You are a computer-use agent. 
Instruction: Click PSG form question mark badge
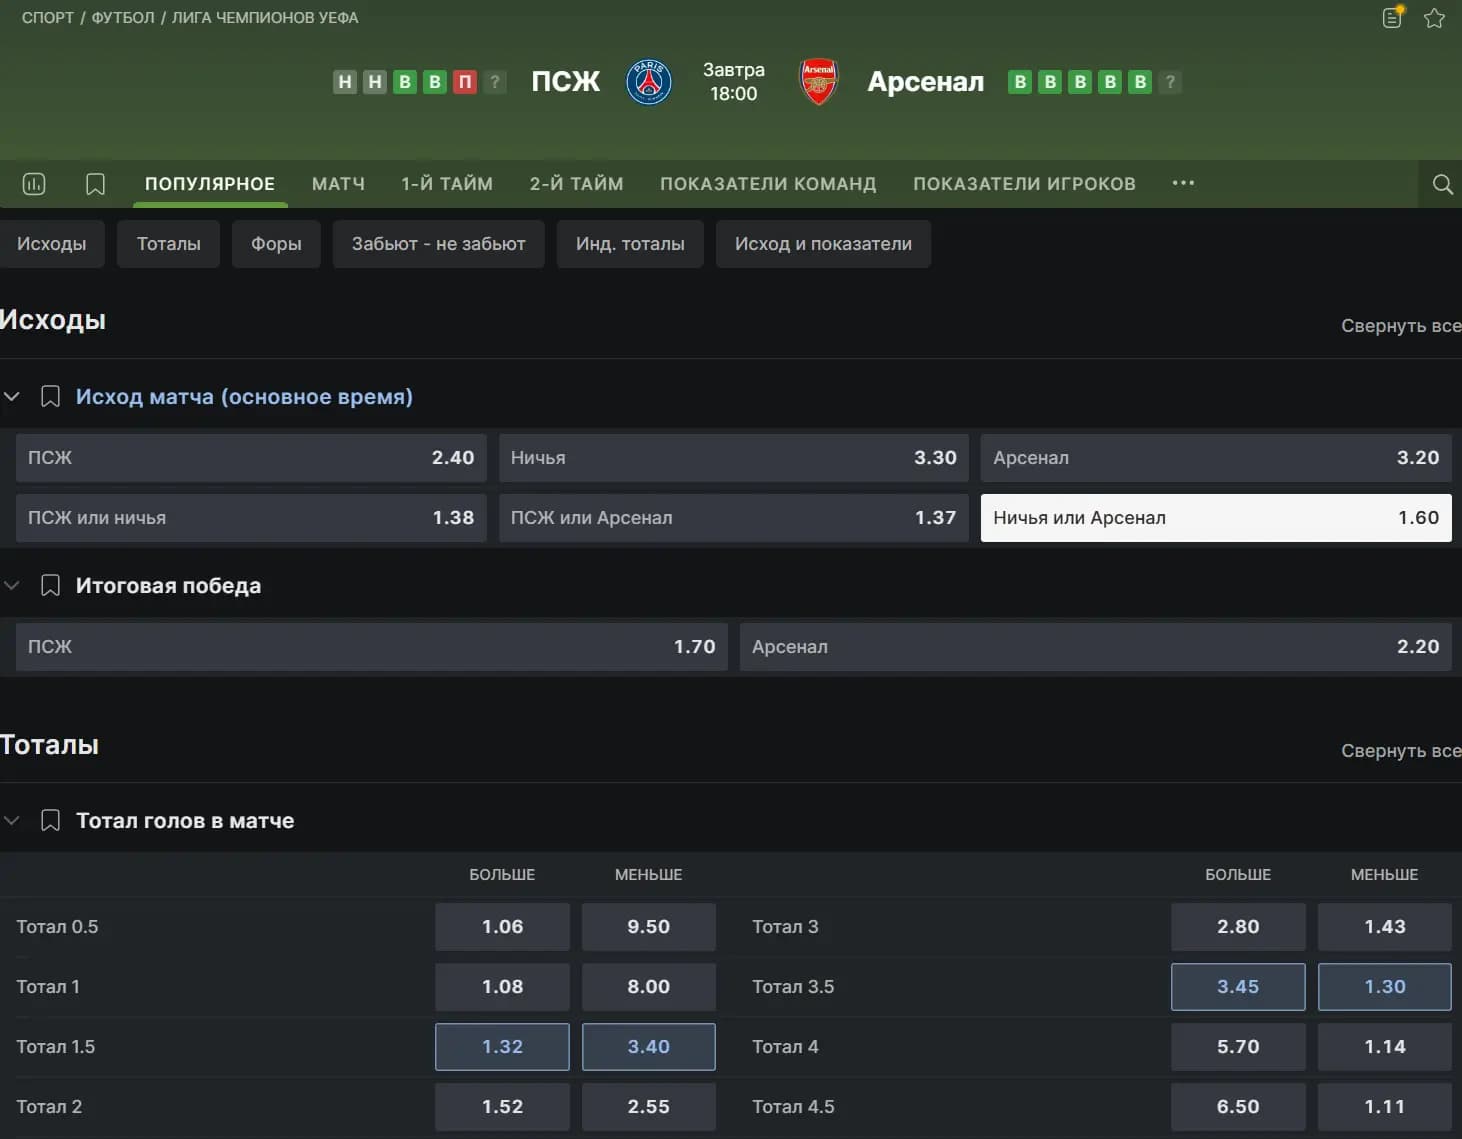pos(495,82)
